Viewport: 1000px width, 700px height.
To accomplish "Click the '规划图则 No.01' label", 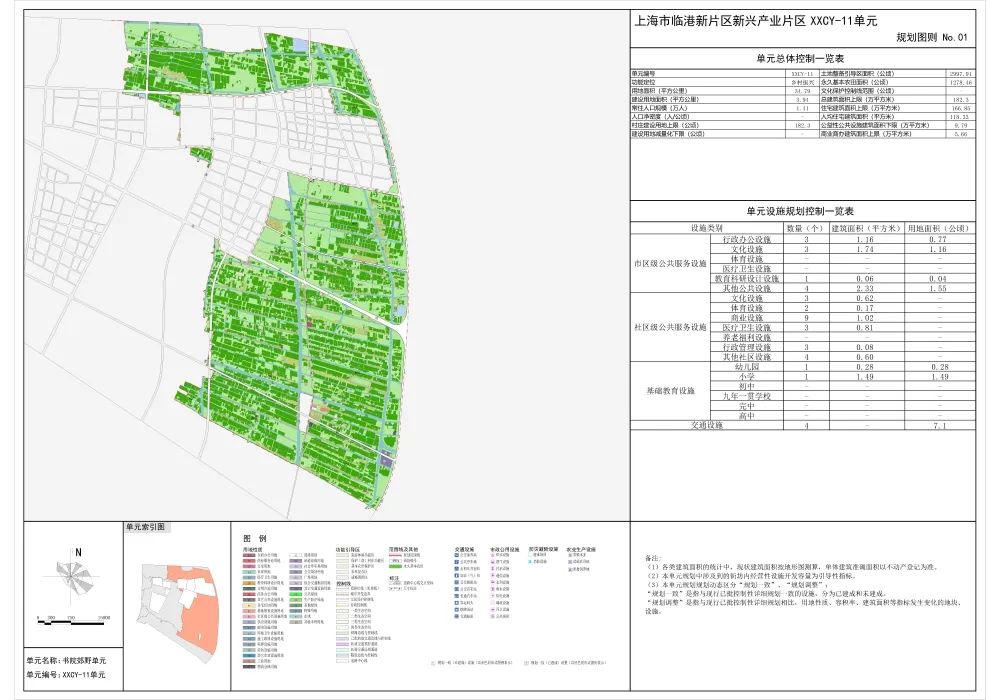I will (932, 38).
